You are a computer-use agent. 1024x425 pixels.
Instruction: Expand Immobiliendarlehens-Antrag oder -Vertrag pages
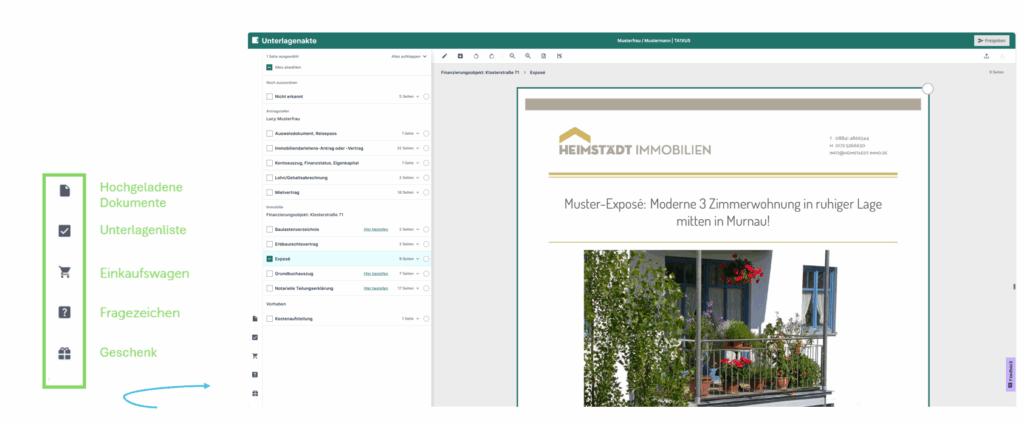(418, 147)
